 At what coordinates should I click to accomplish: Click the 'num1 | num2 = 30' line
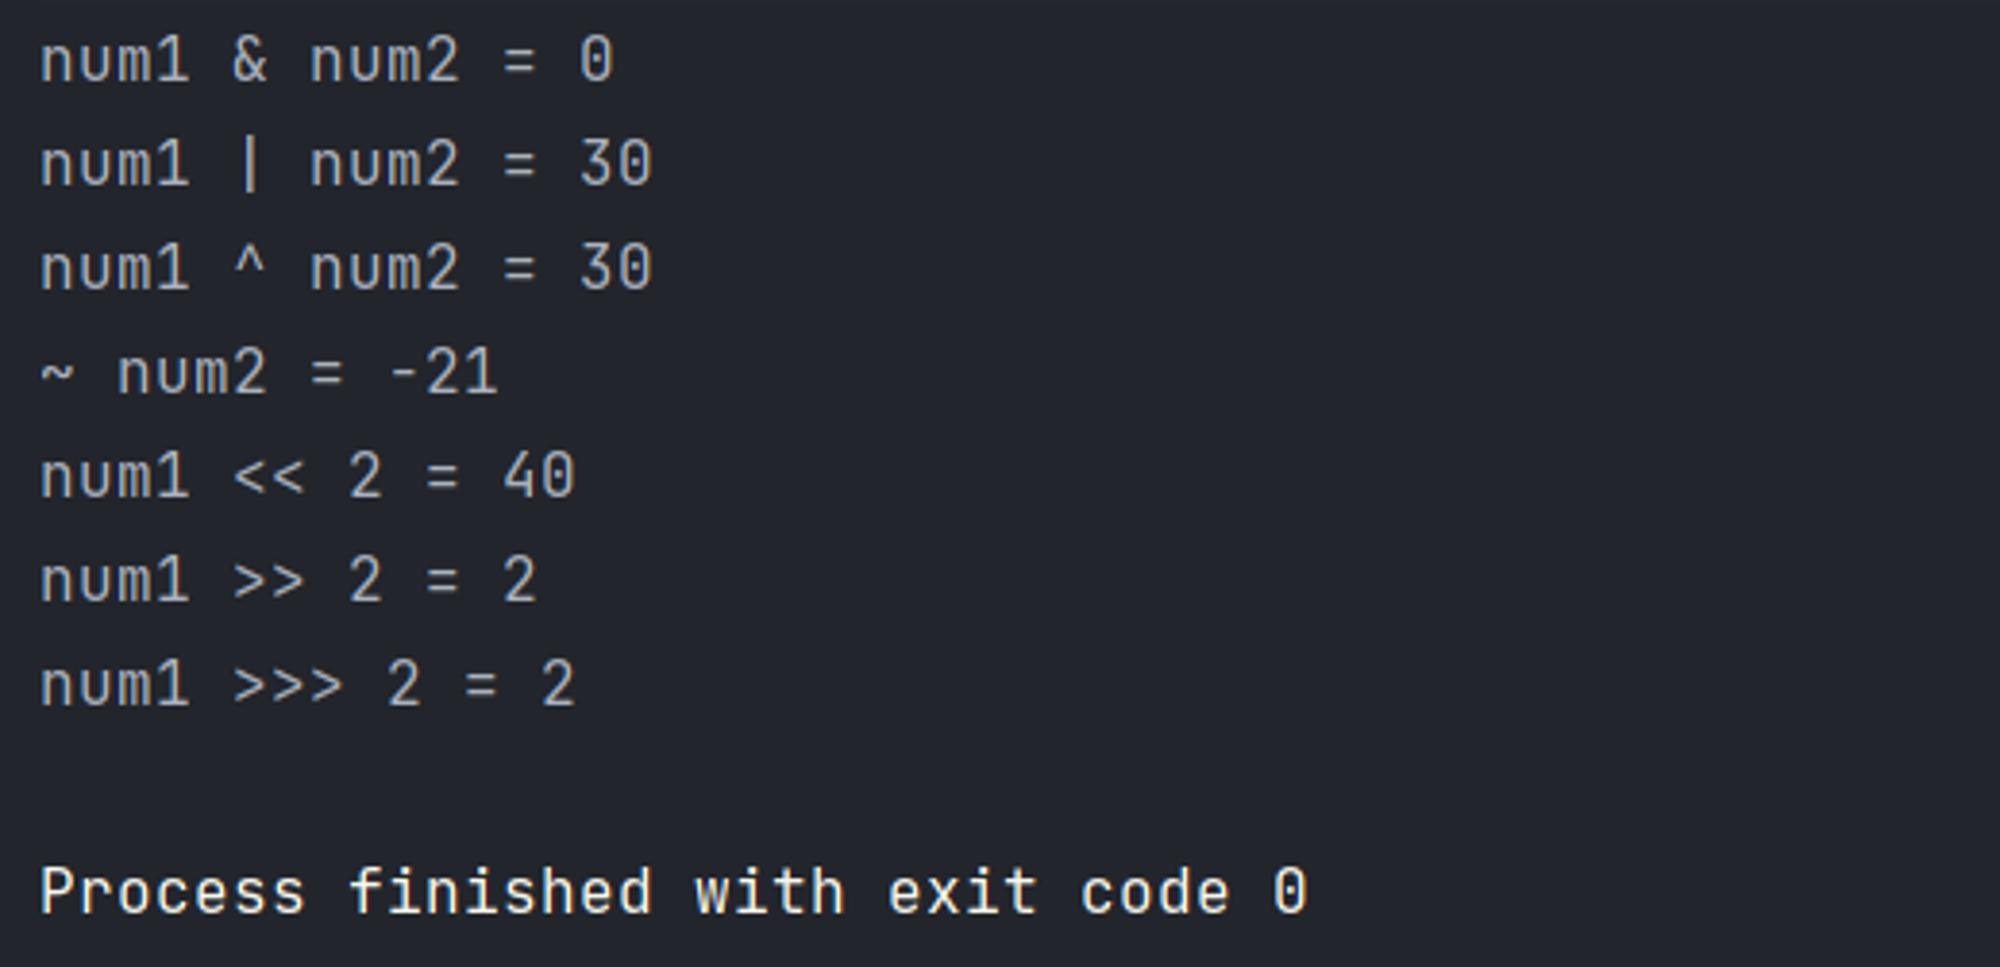pos(346,164)
